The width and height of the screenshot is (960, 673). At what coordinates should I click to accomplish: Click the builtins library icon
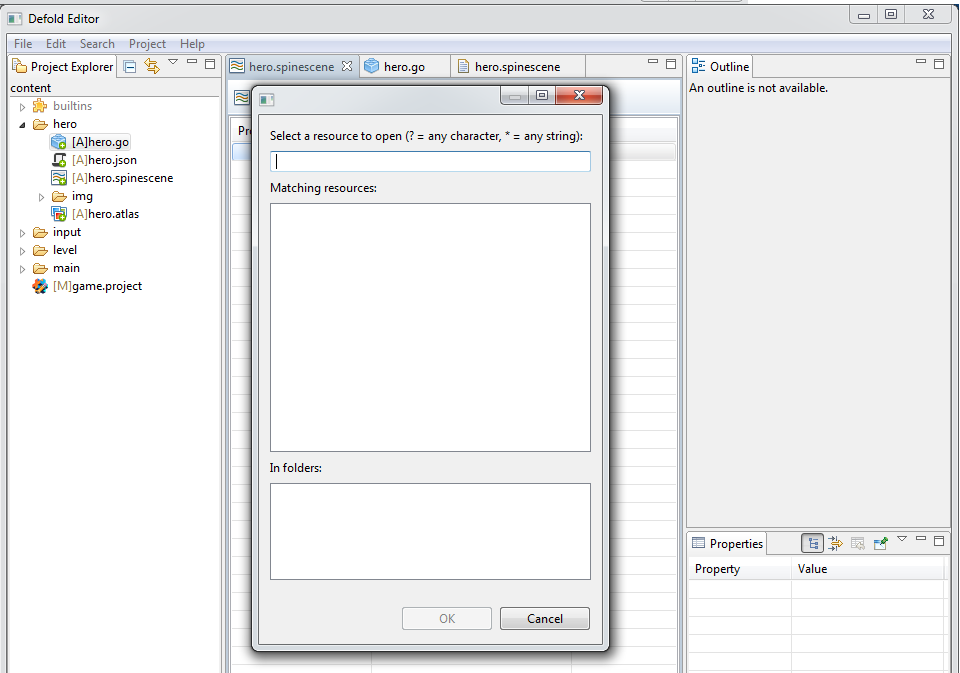(40, 106)
